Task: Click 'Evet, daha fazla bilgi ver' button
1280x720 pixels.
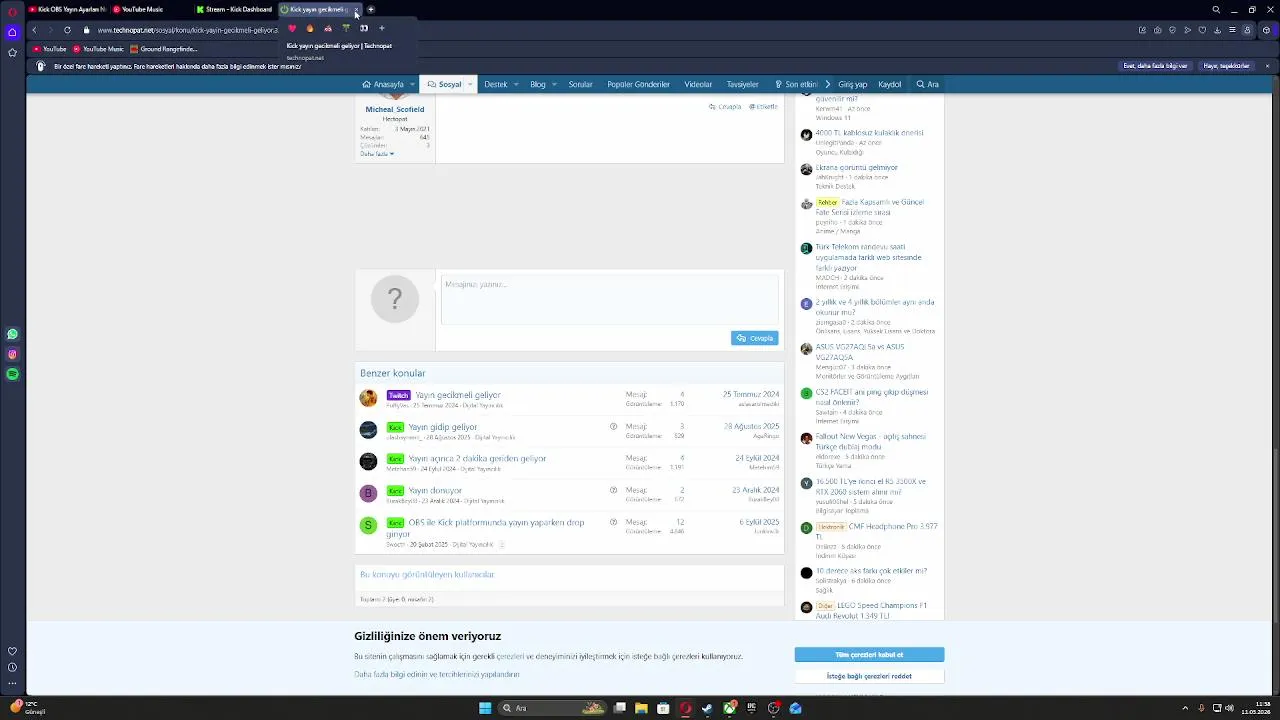Action: [1155, 66]
